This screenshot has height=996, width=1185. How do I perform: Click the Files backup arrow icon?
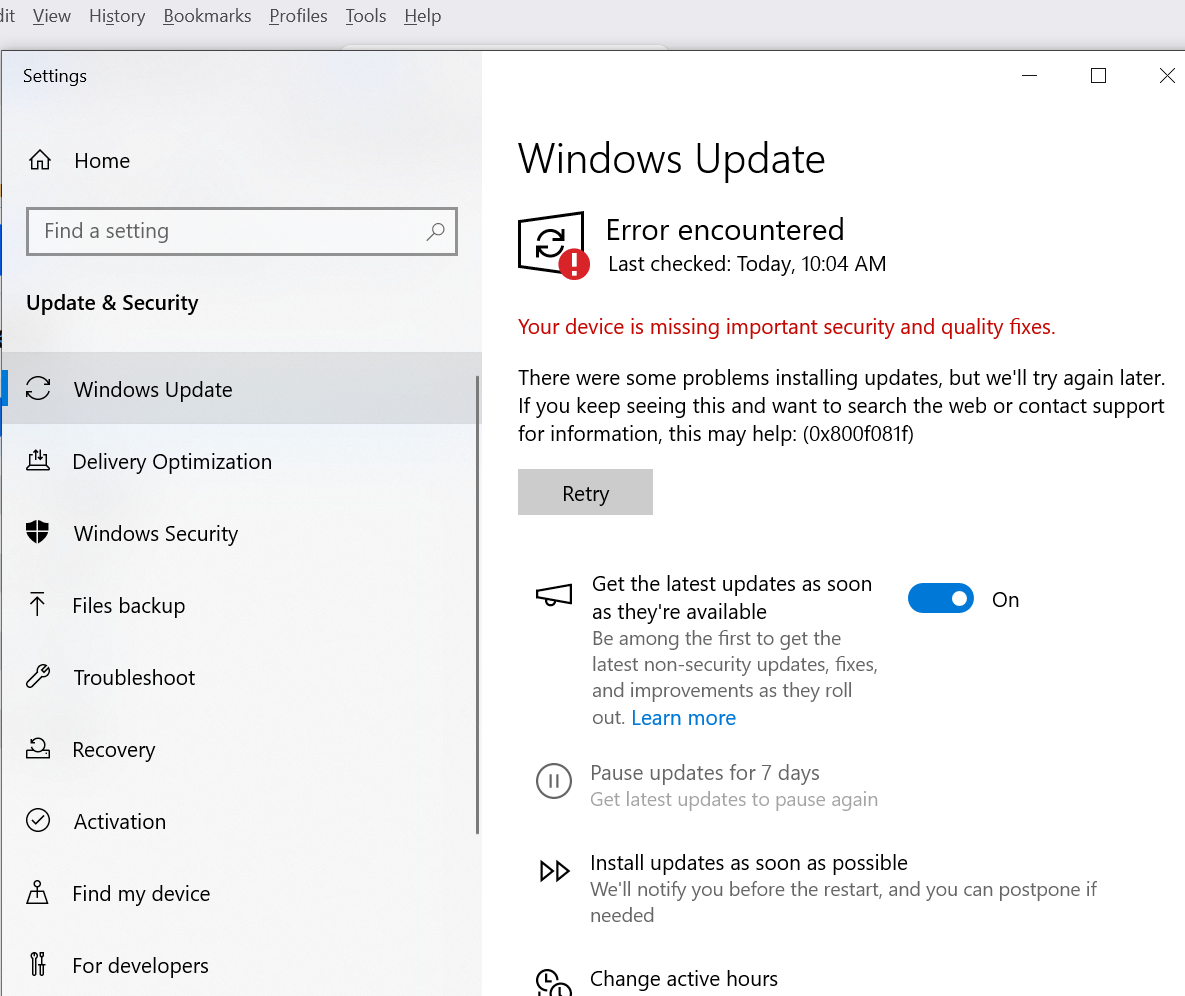37,604
